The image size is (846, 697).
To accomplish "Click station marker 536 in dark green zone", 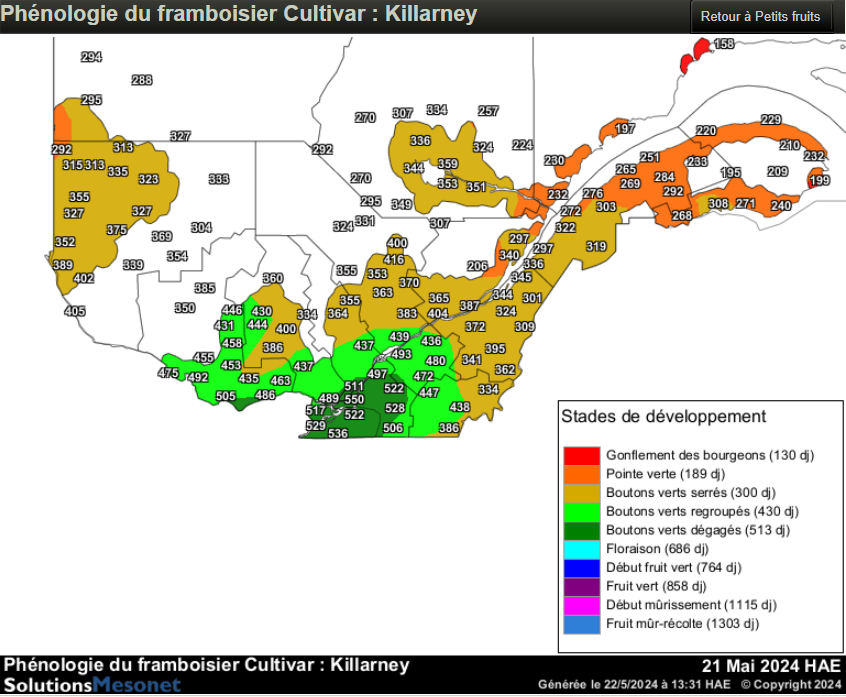I will tap(338, 434).
